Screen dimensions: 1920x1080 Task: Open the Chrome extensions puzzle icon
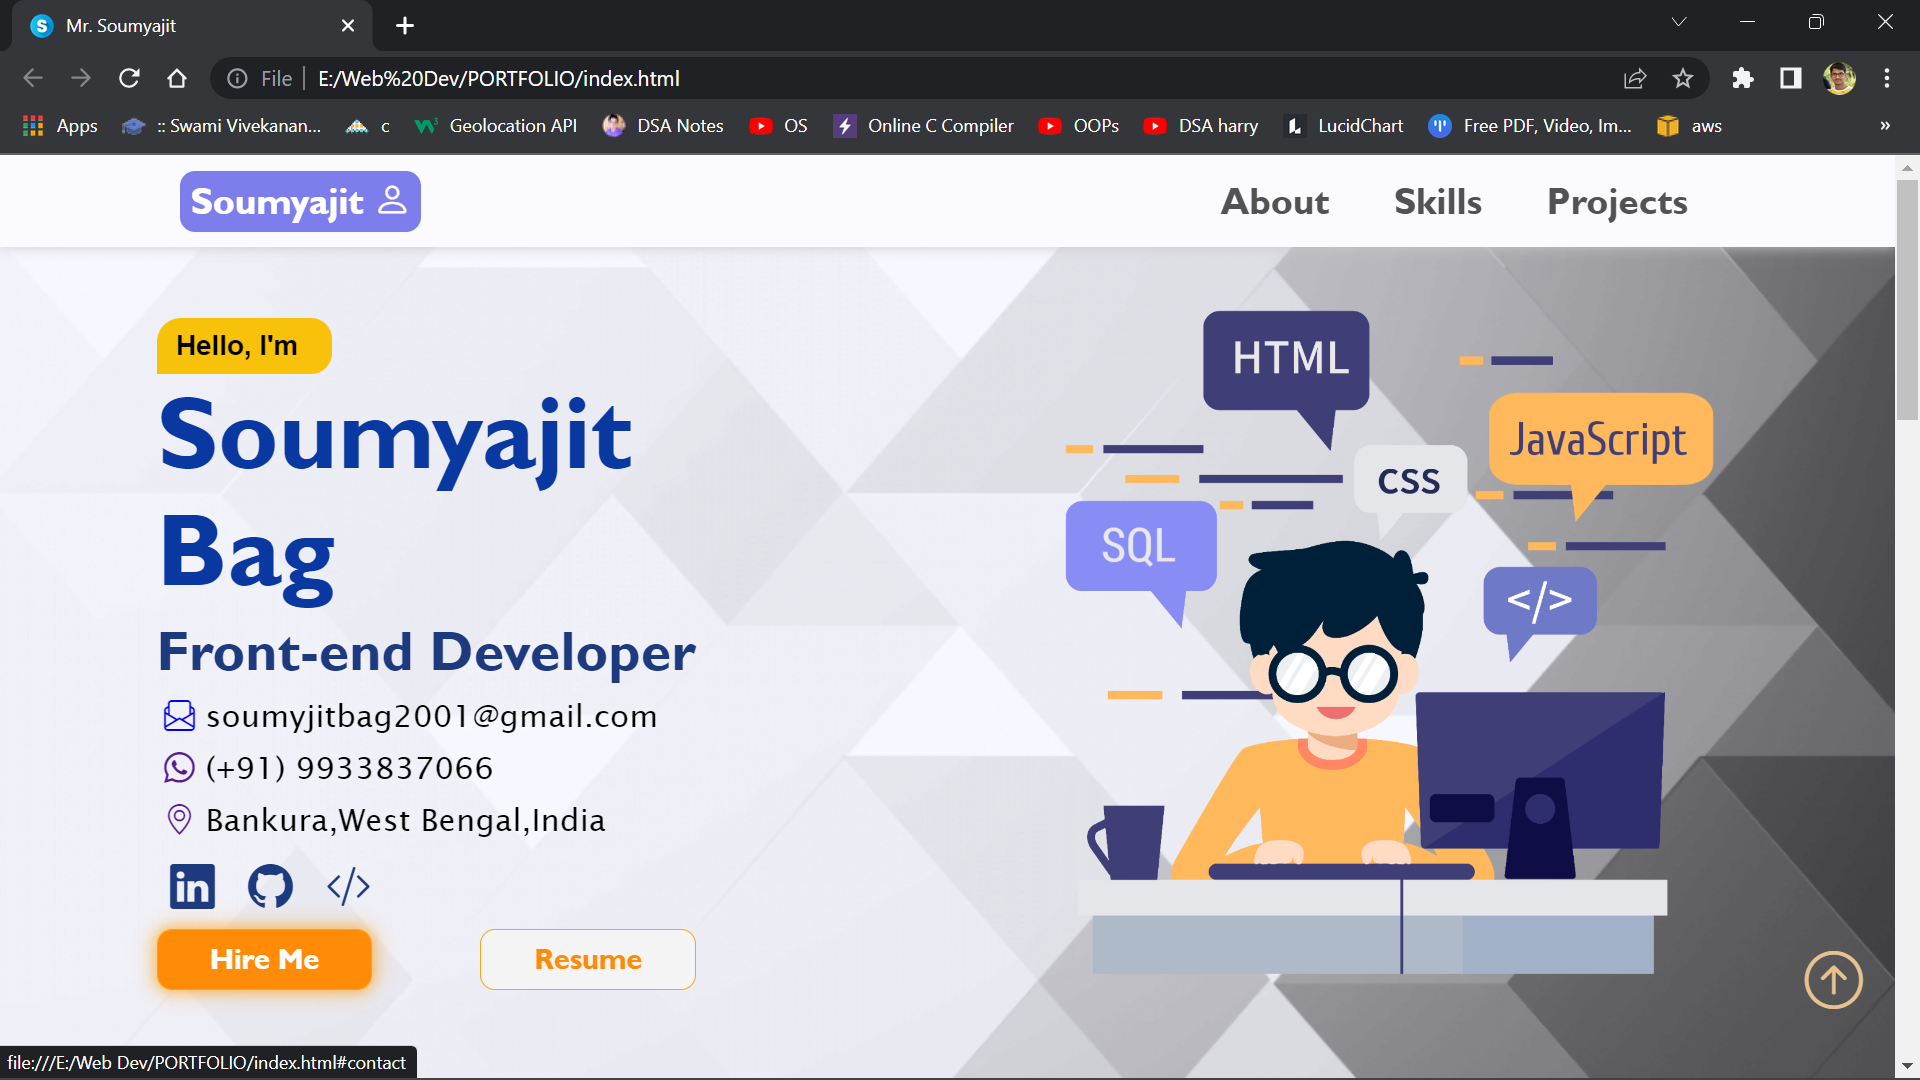(x=1743, y=78)
